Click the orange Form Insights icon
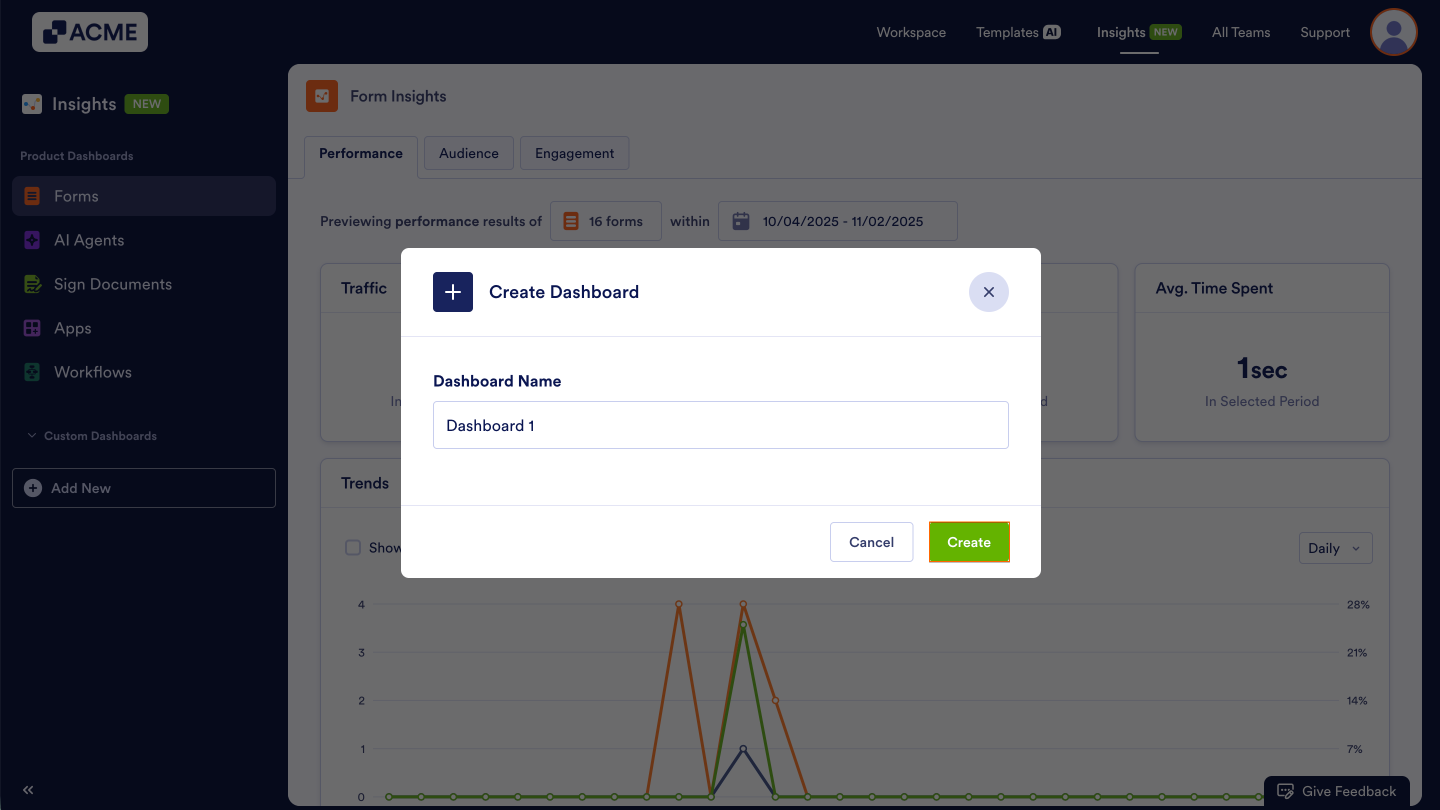 tap(322, 96)
